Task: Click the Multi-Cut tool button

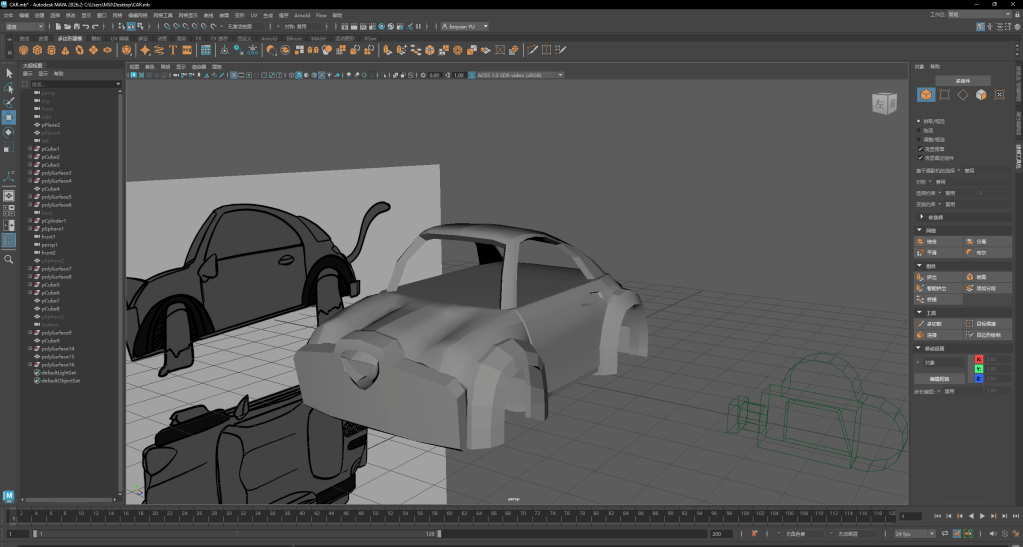Action: (932, 323)
